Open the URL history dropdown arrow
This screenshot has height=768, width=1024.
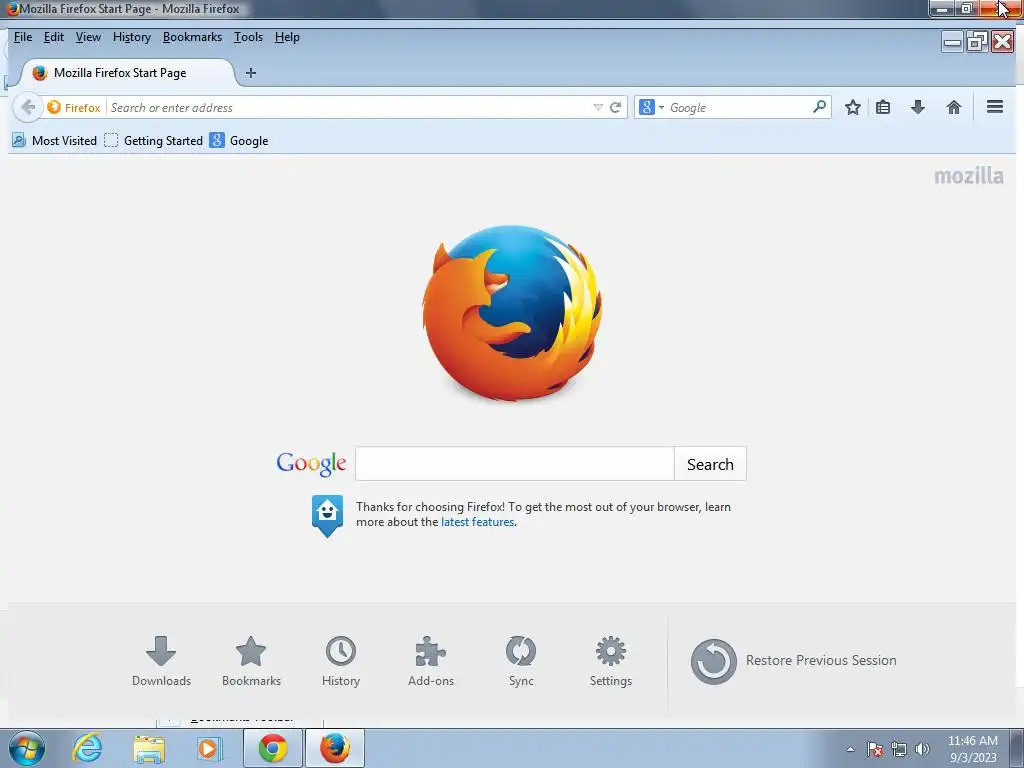pos(598,108)
